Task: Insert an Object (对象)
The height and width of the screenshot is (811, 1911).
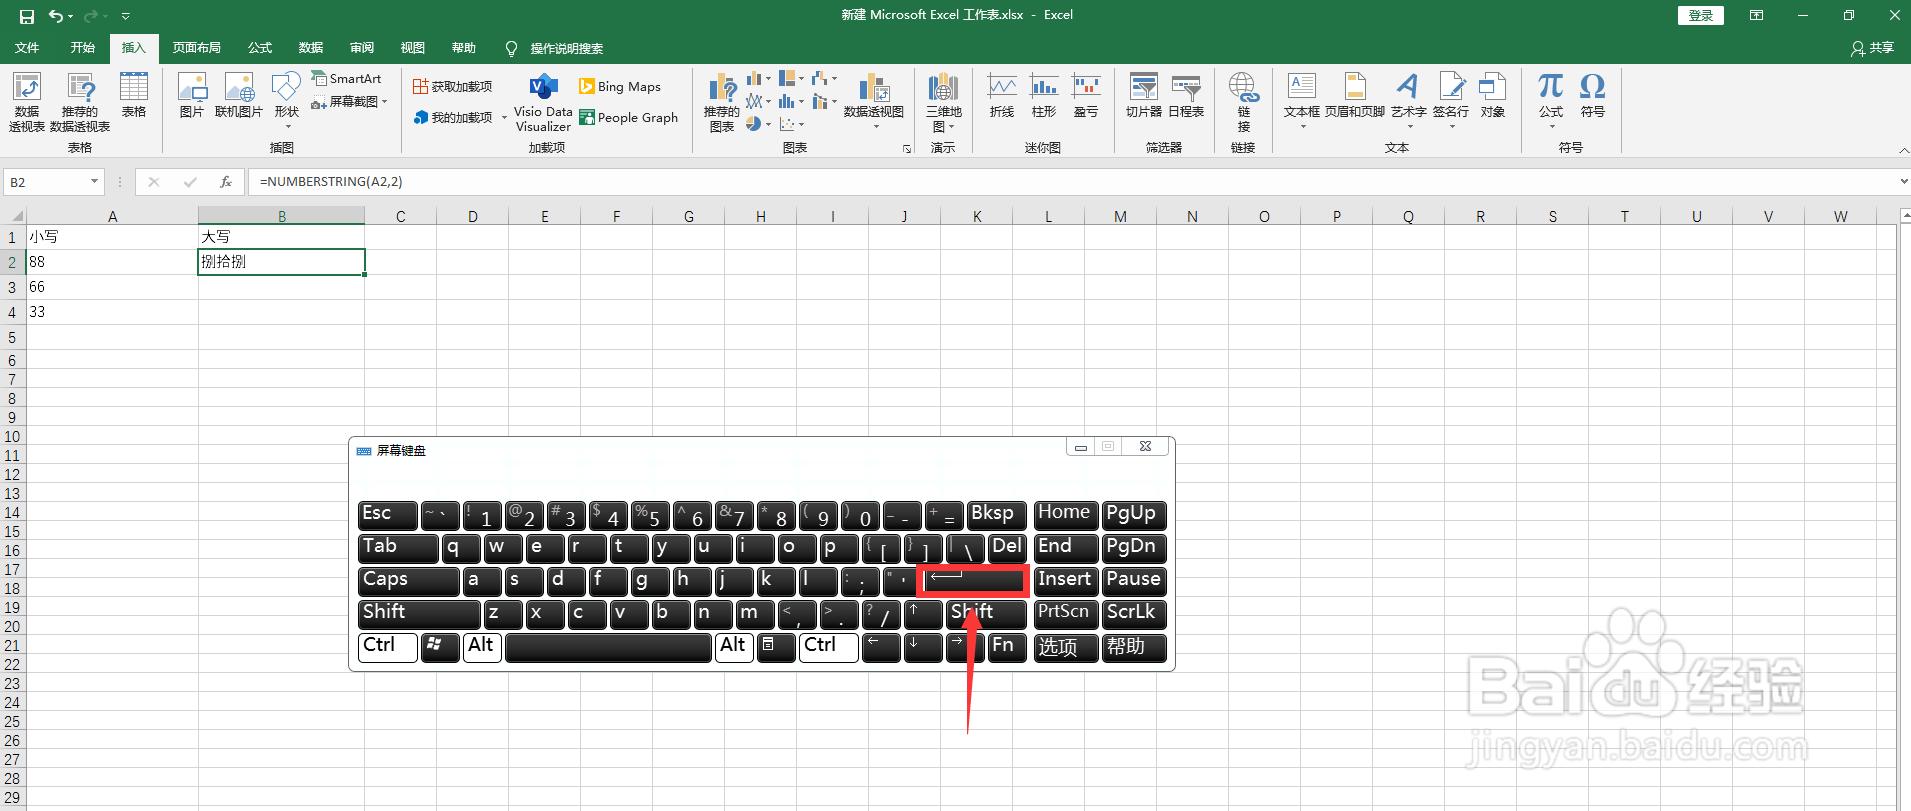Action: click(1493, 96)
